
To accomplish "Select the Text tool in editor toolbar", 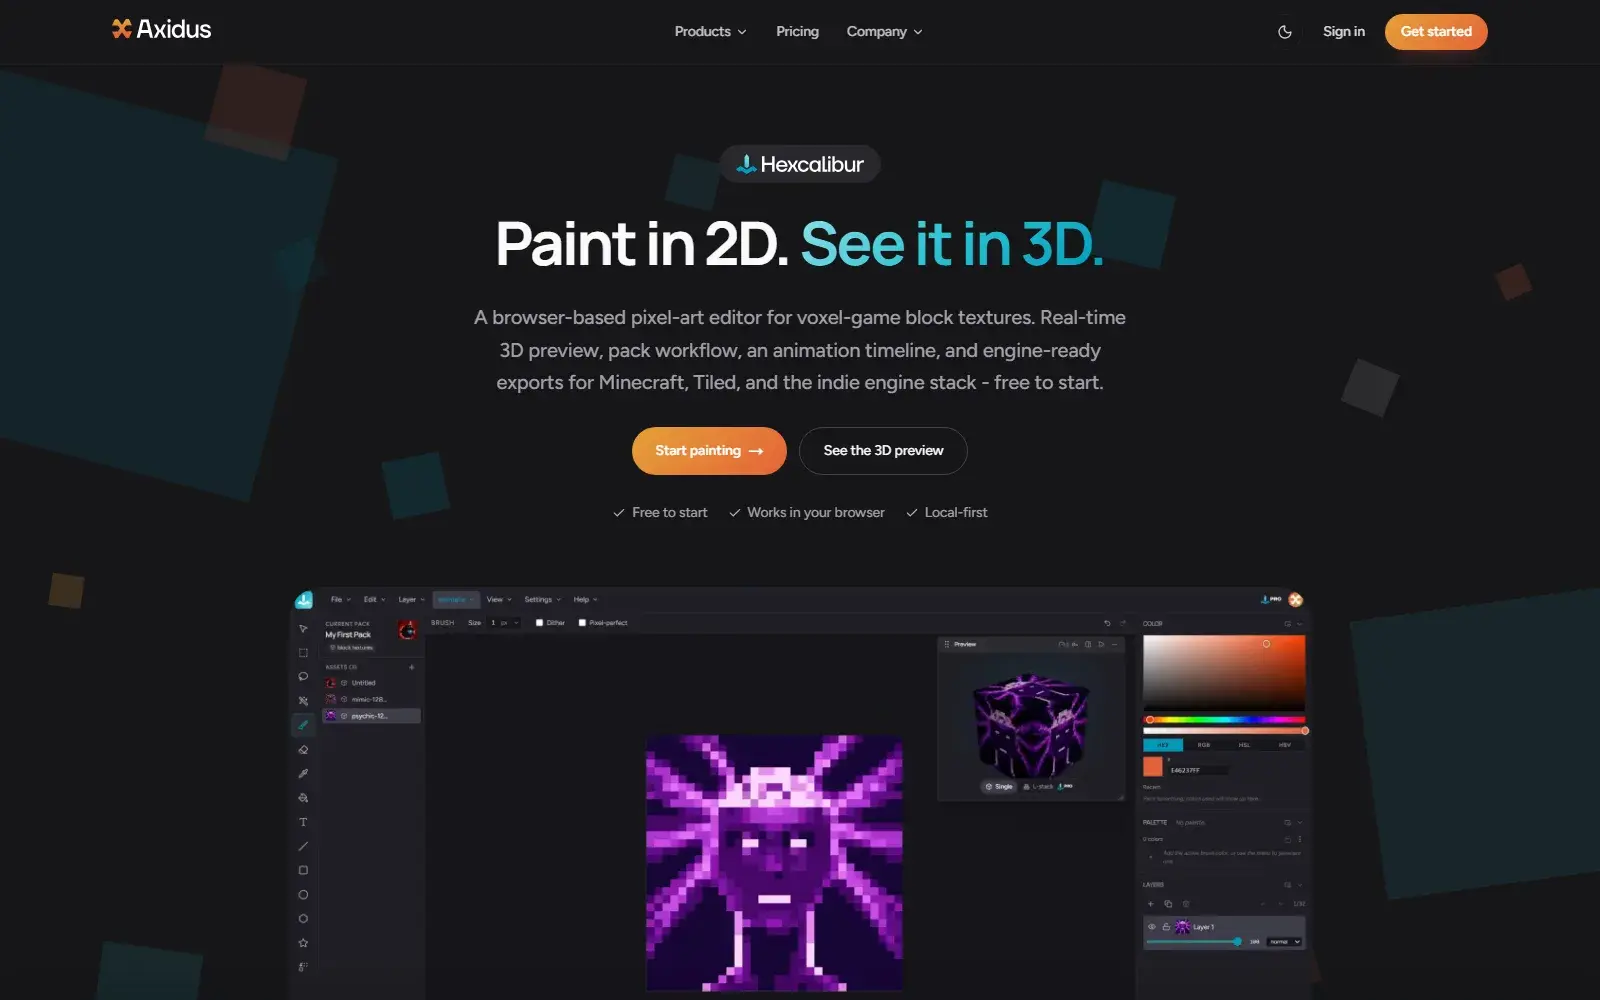I will coord(303,822).
